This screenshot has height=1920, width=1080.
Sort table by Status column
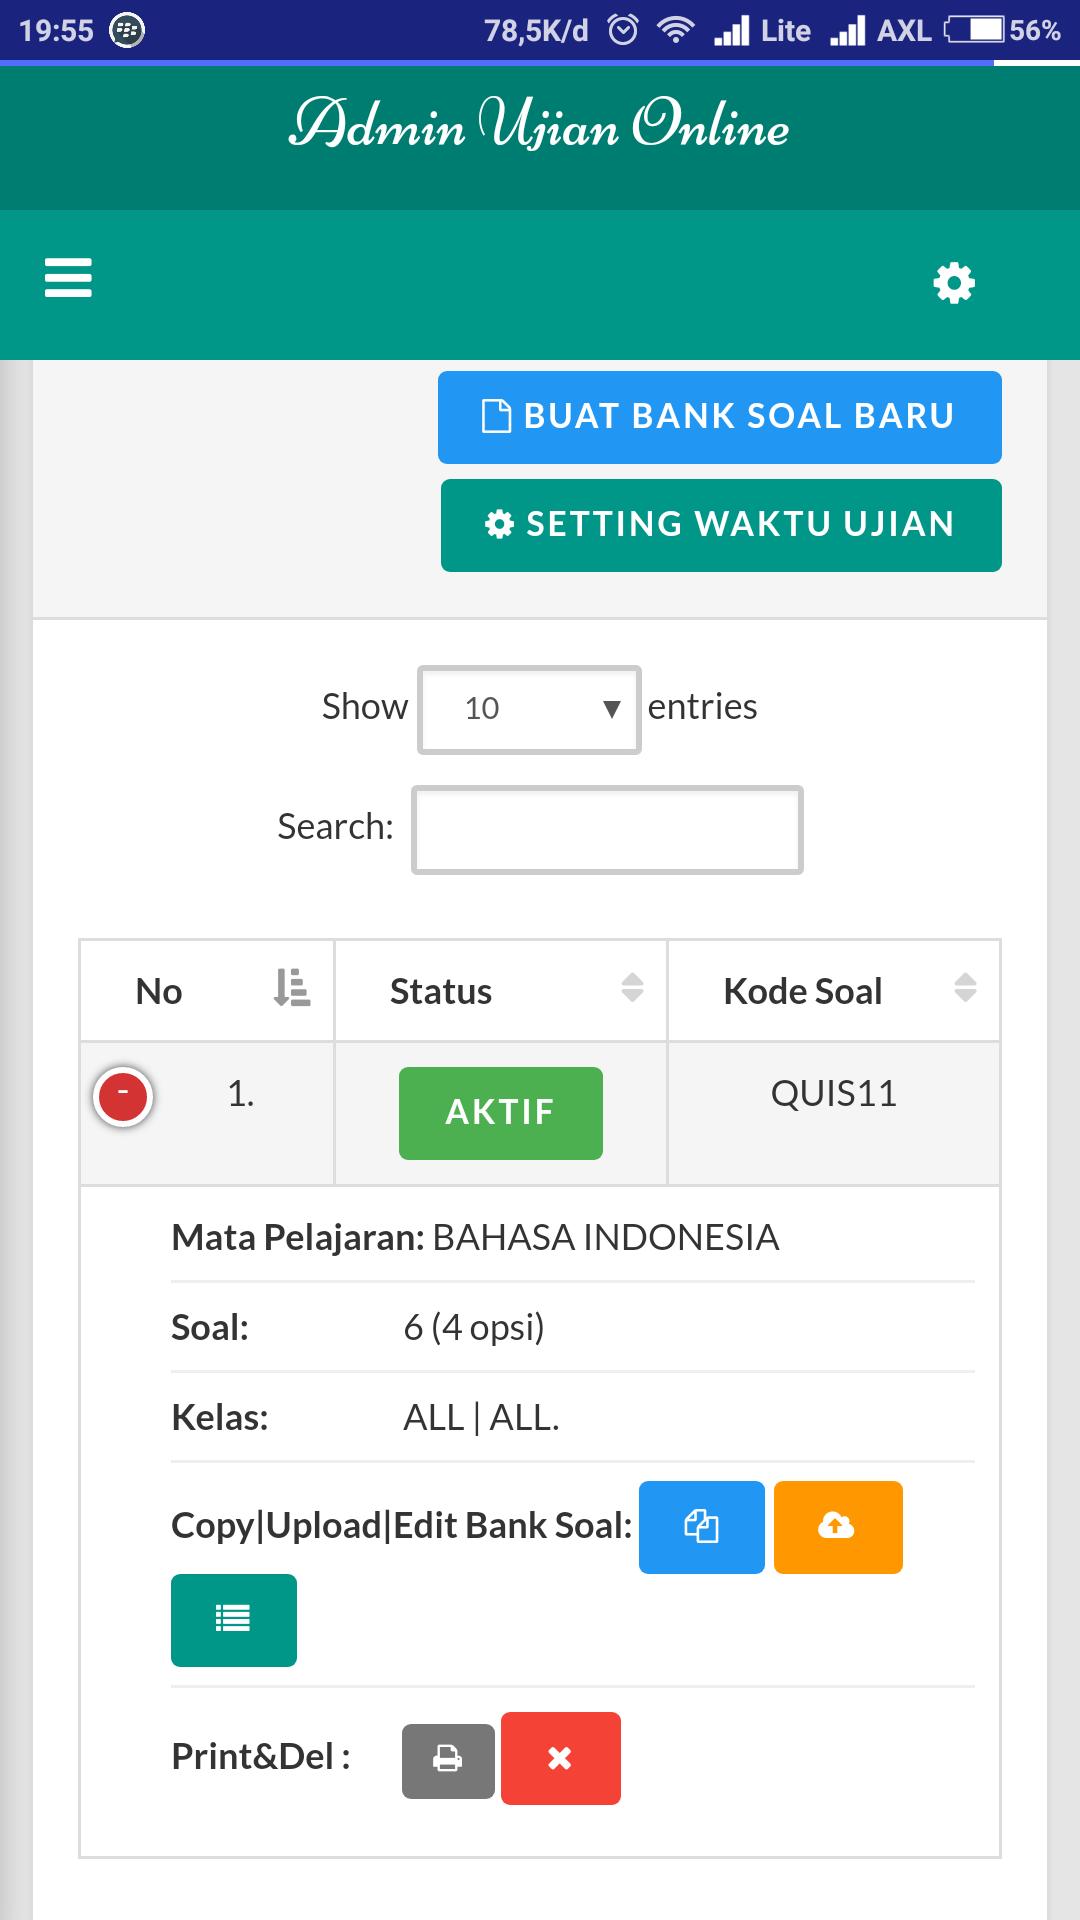(x=500, y=991)
